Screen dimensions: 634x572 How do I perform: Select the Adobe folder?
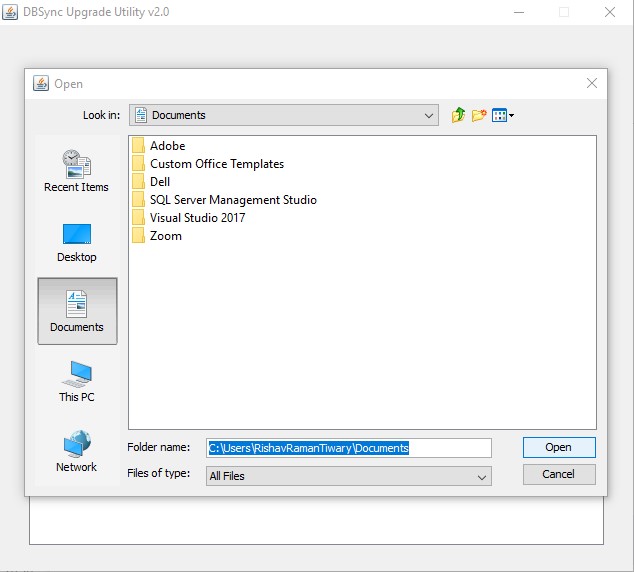(167, 146)
